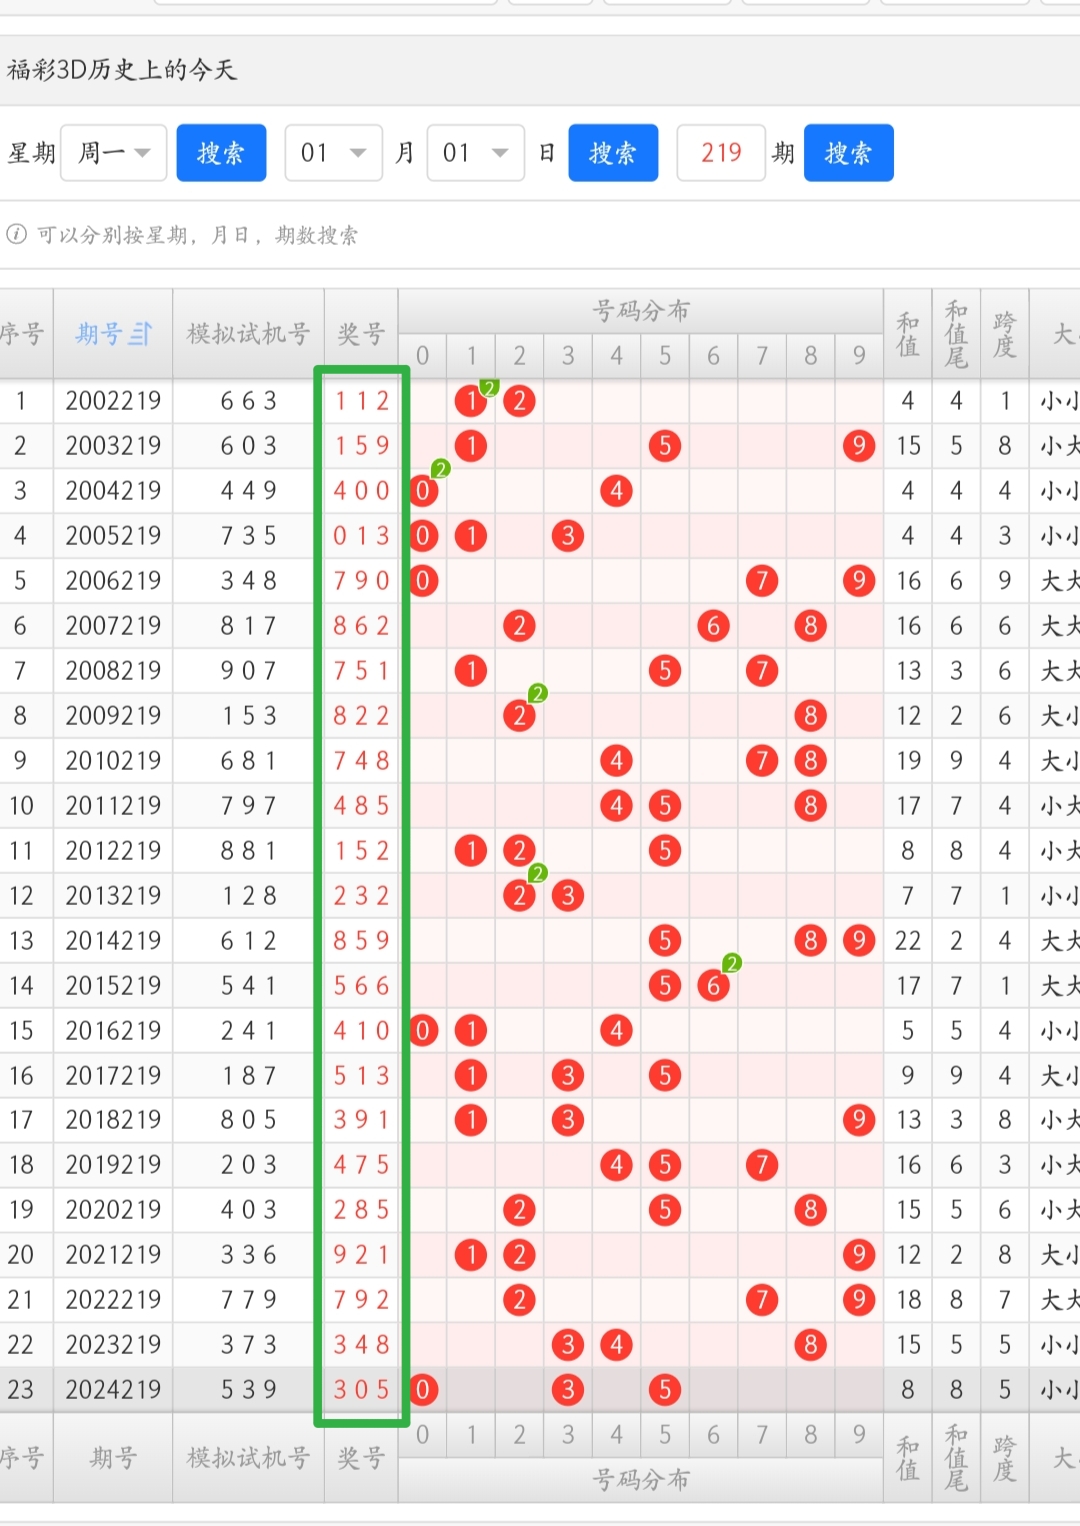Select issue number 2005219
Viewport: 1080px width, 1526px height.
[x=113, y=536]
